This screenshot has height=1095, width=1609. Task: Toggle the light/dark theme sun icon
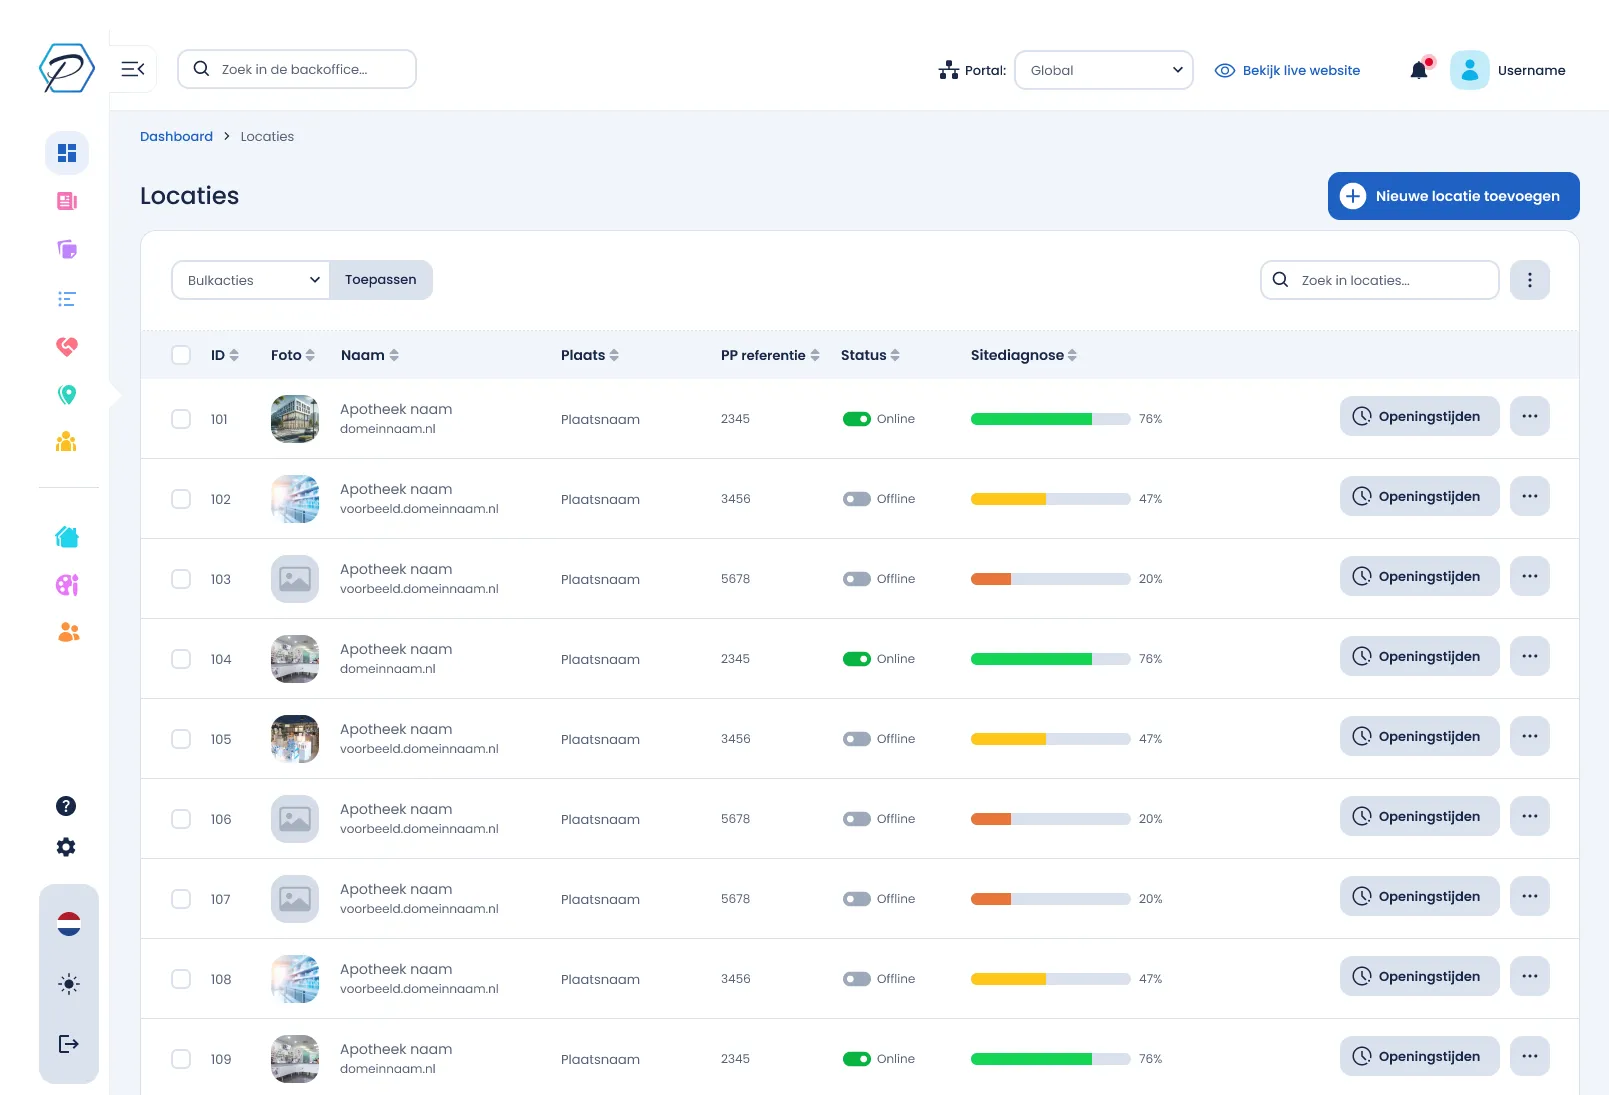click(x=68, y=984)
